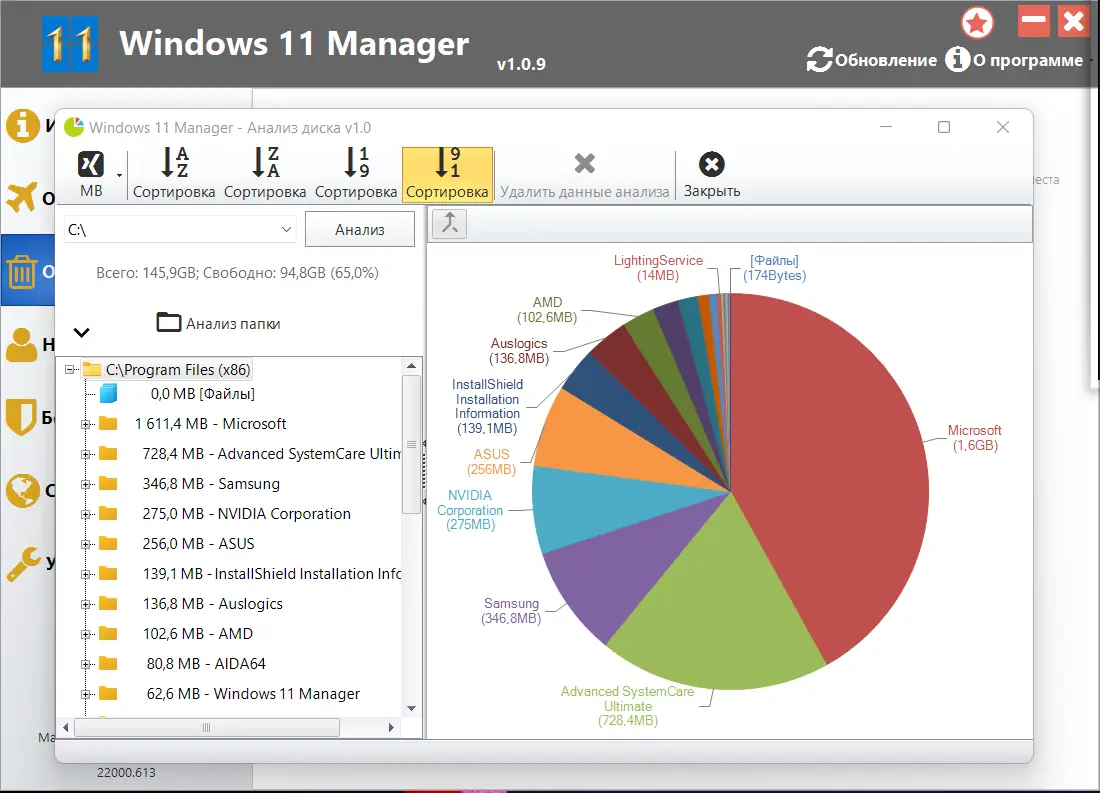1100x793 pixels.
Task: Open the red star favorites icon
Action: click(977, 22)
